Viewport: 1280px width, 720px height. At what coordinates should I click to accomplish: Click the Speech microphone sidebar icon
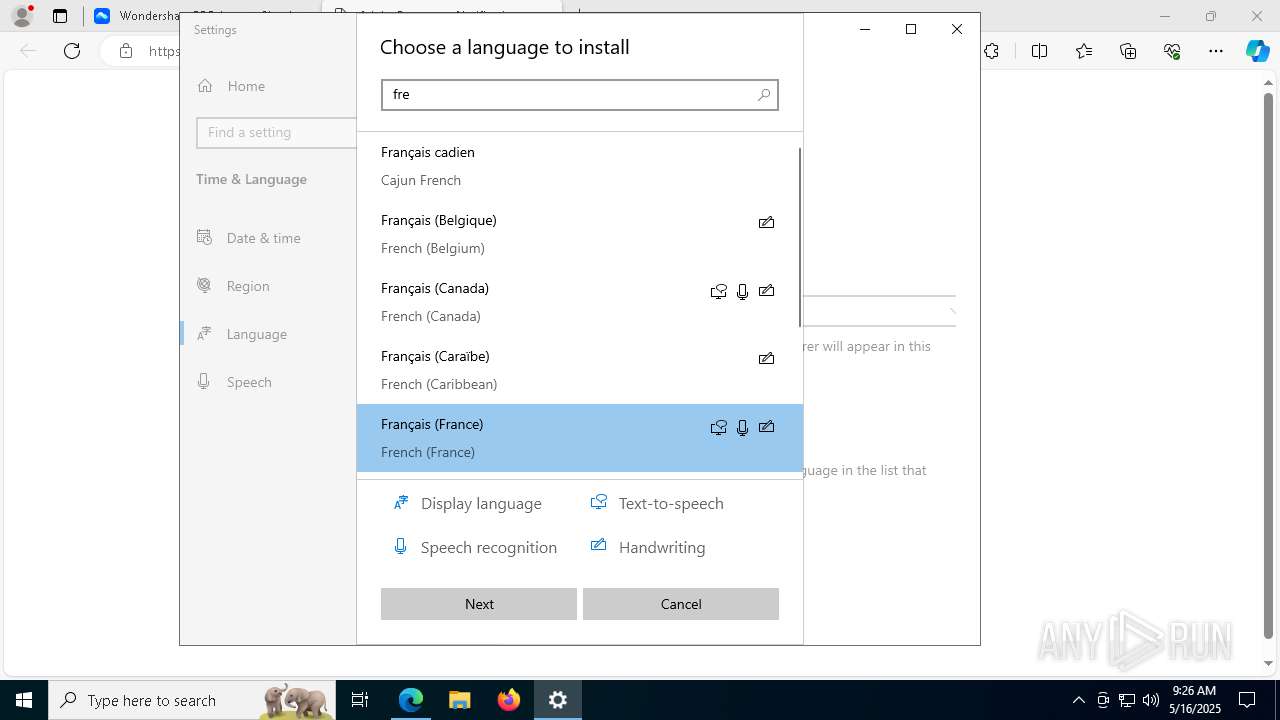204,381
